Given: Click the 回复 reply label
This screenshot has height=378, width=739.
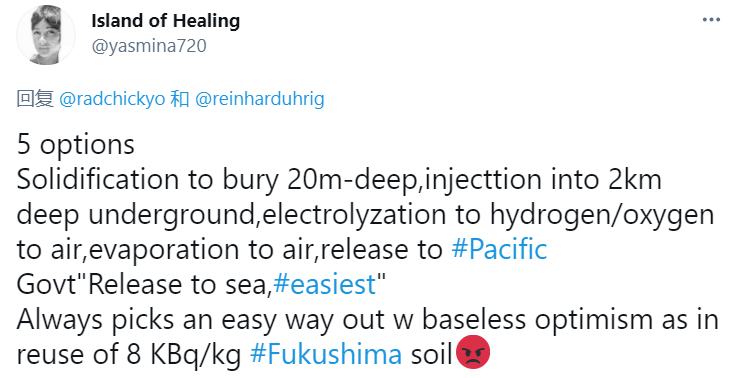Looking at the screenshot, I should 35,99.
